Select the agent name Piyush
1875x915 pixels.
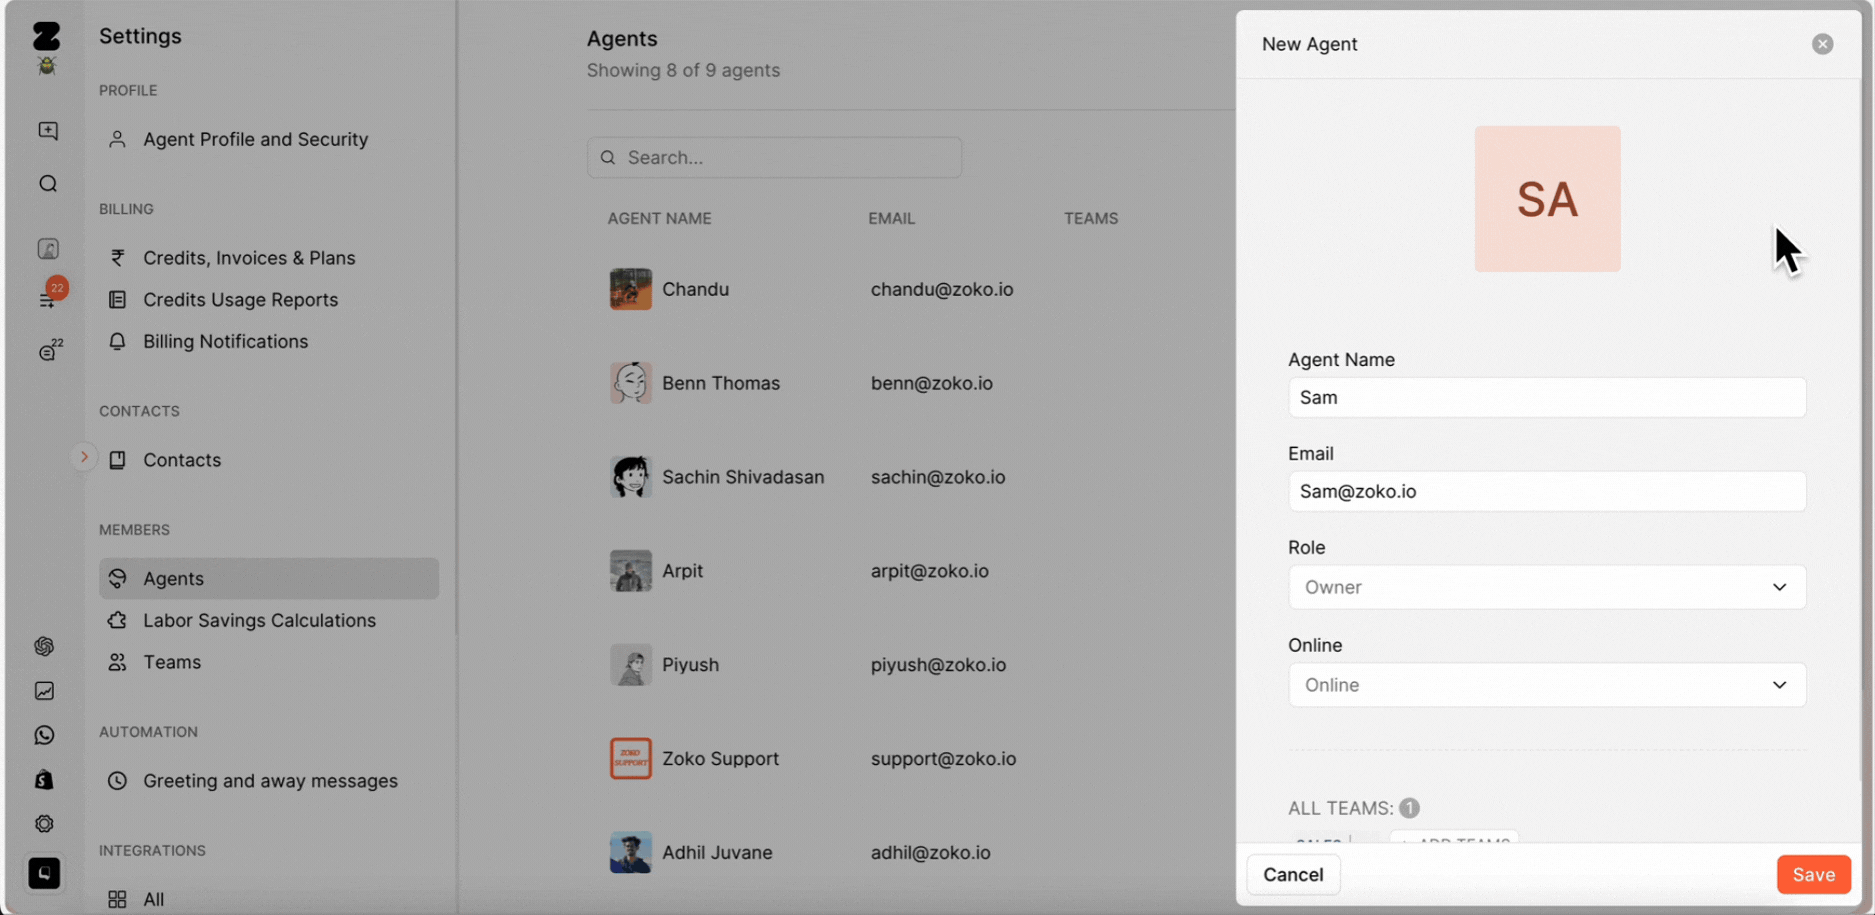690,665
